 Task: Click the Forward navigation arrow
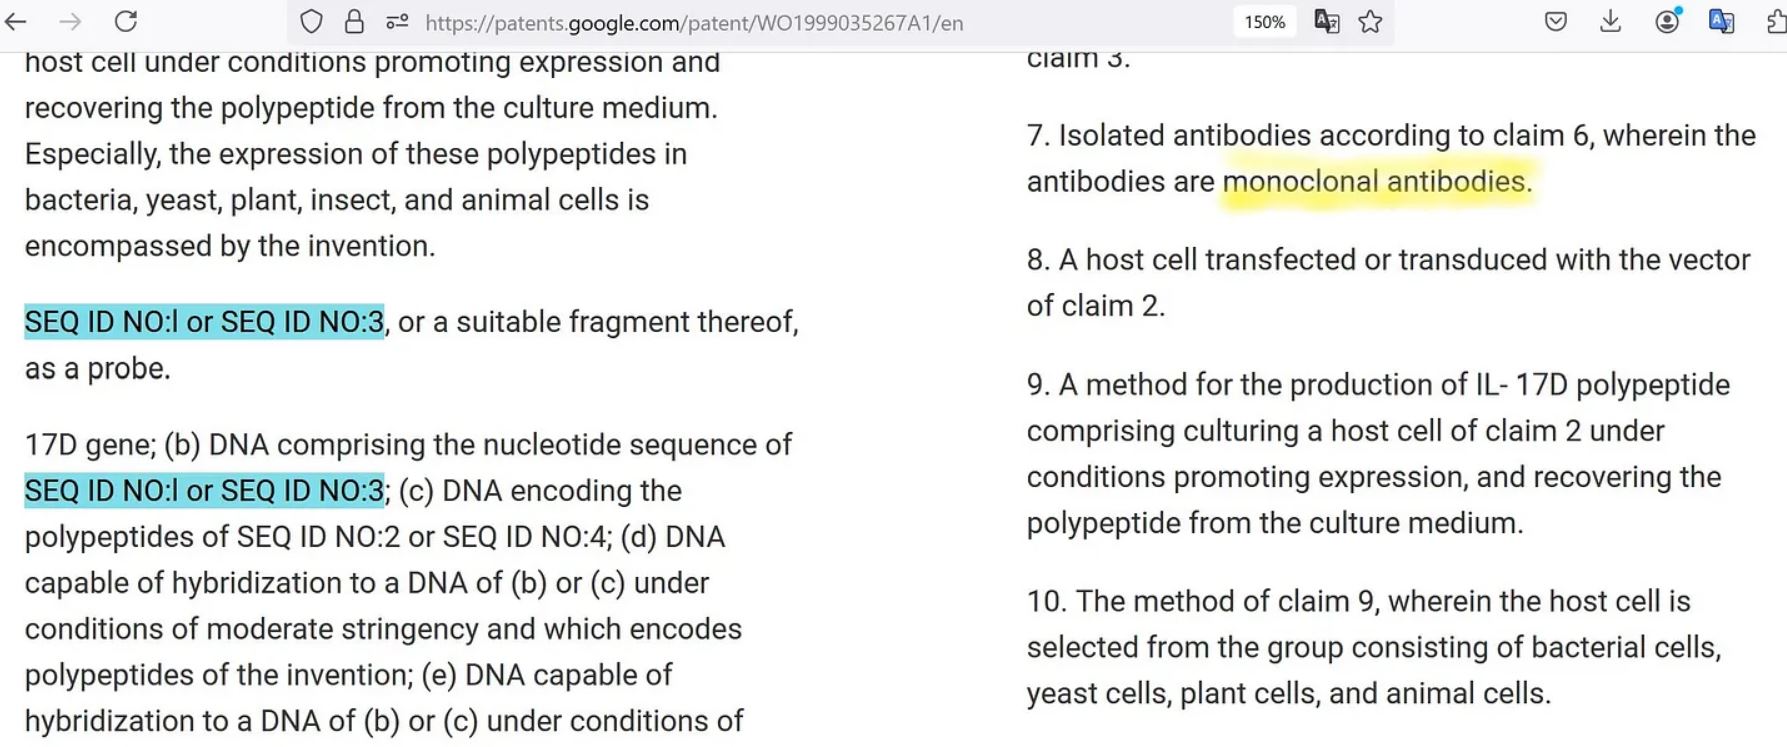pyautogui.click(x=70, y=22)
